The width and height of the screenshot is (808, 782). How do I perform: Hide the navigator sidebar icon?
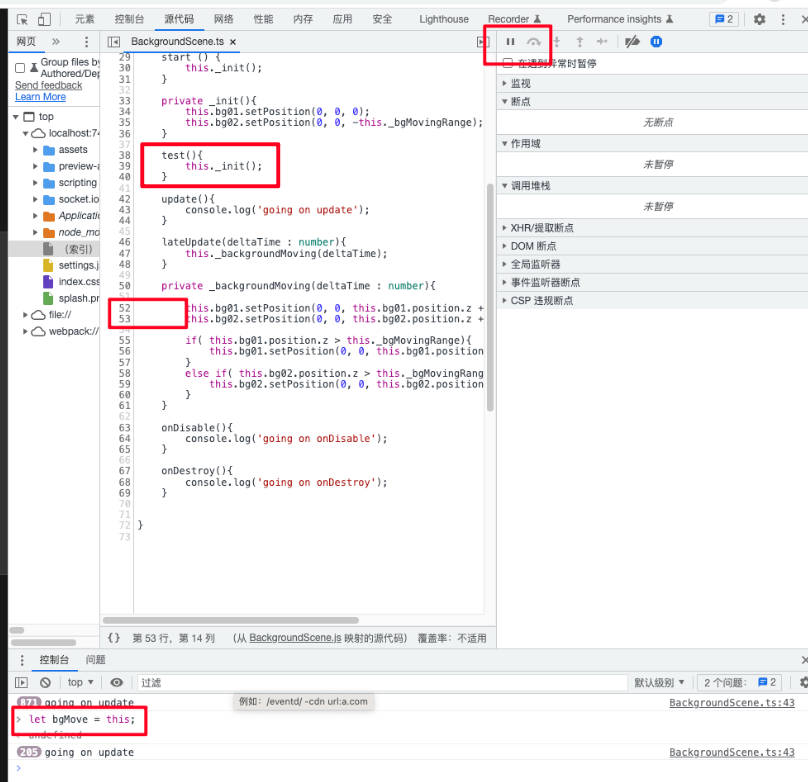(x=114, y=42)
